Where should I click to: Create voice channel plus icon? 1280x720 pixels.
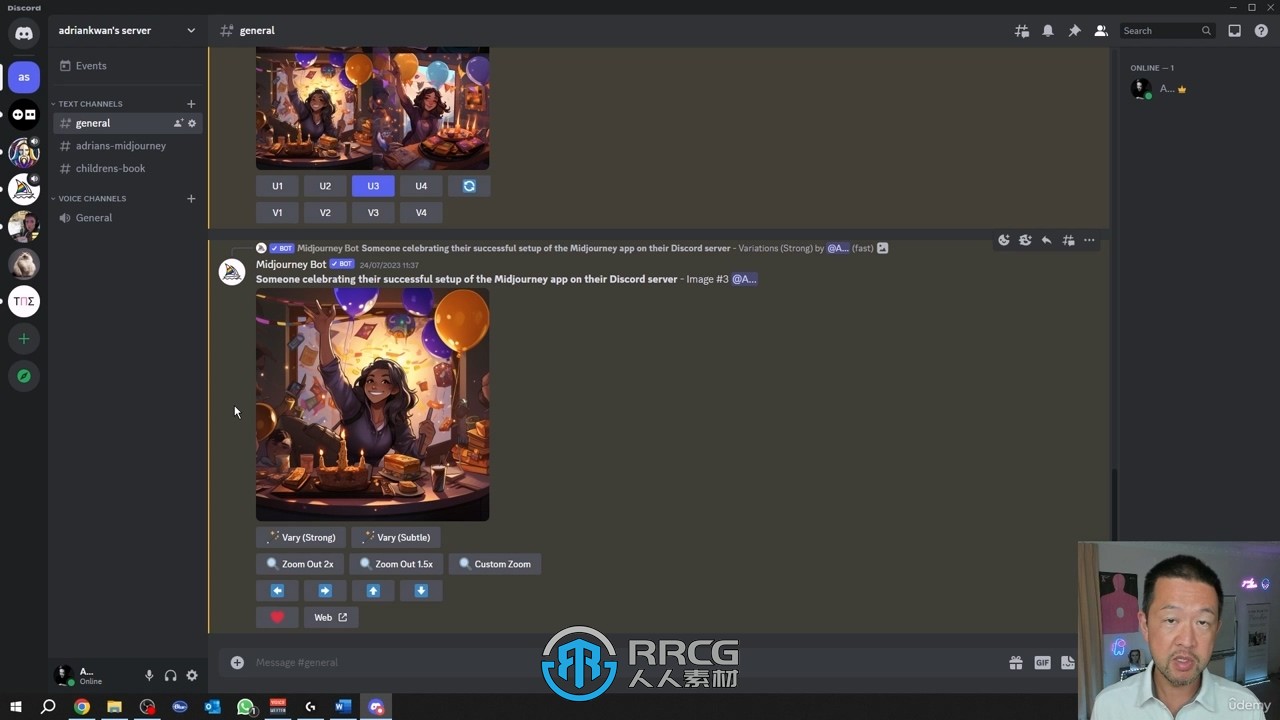coord(191,199)
